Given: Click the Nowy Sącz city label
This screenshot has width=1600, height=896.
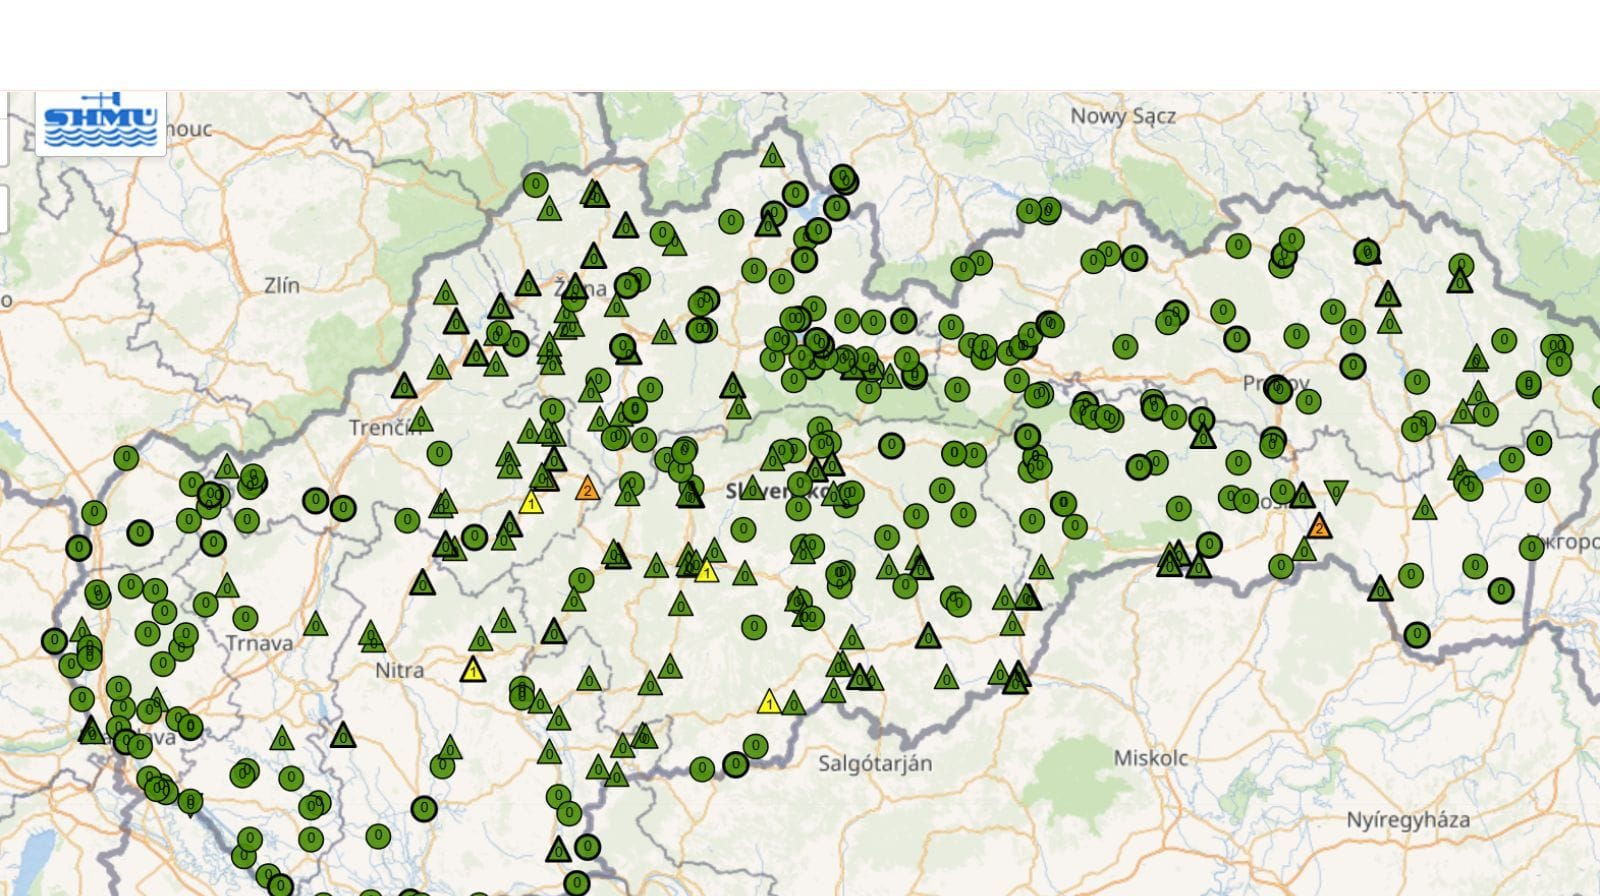Looking at the screenshot, I should coord(1122,116).
